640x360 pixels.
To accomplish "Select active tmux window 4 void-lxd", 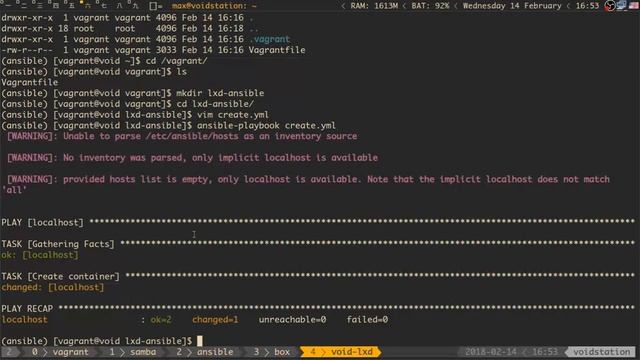I will (341, 352).
